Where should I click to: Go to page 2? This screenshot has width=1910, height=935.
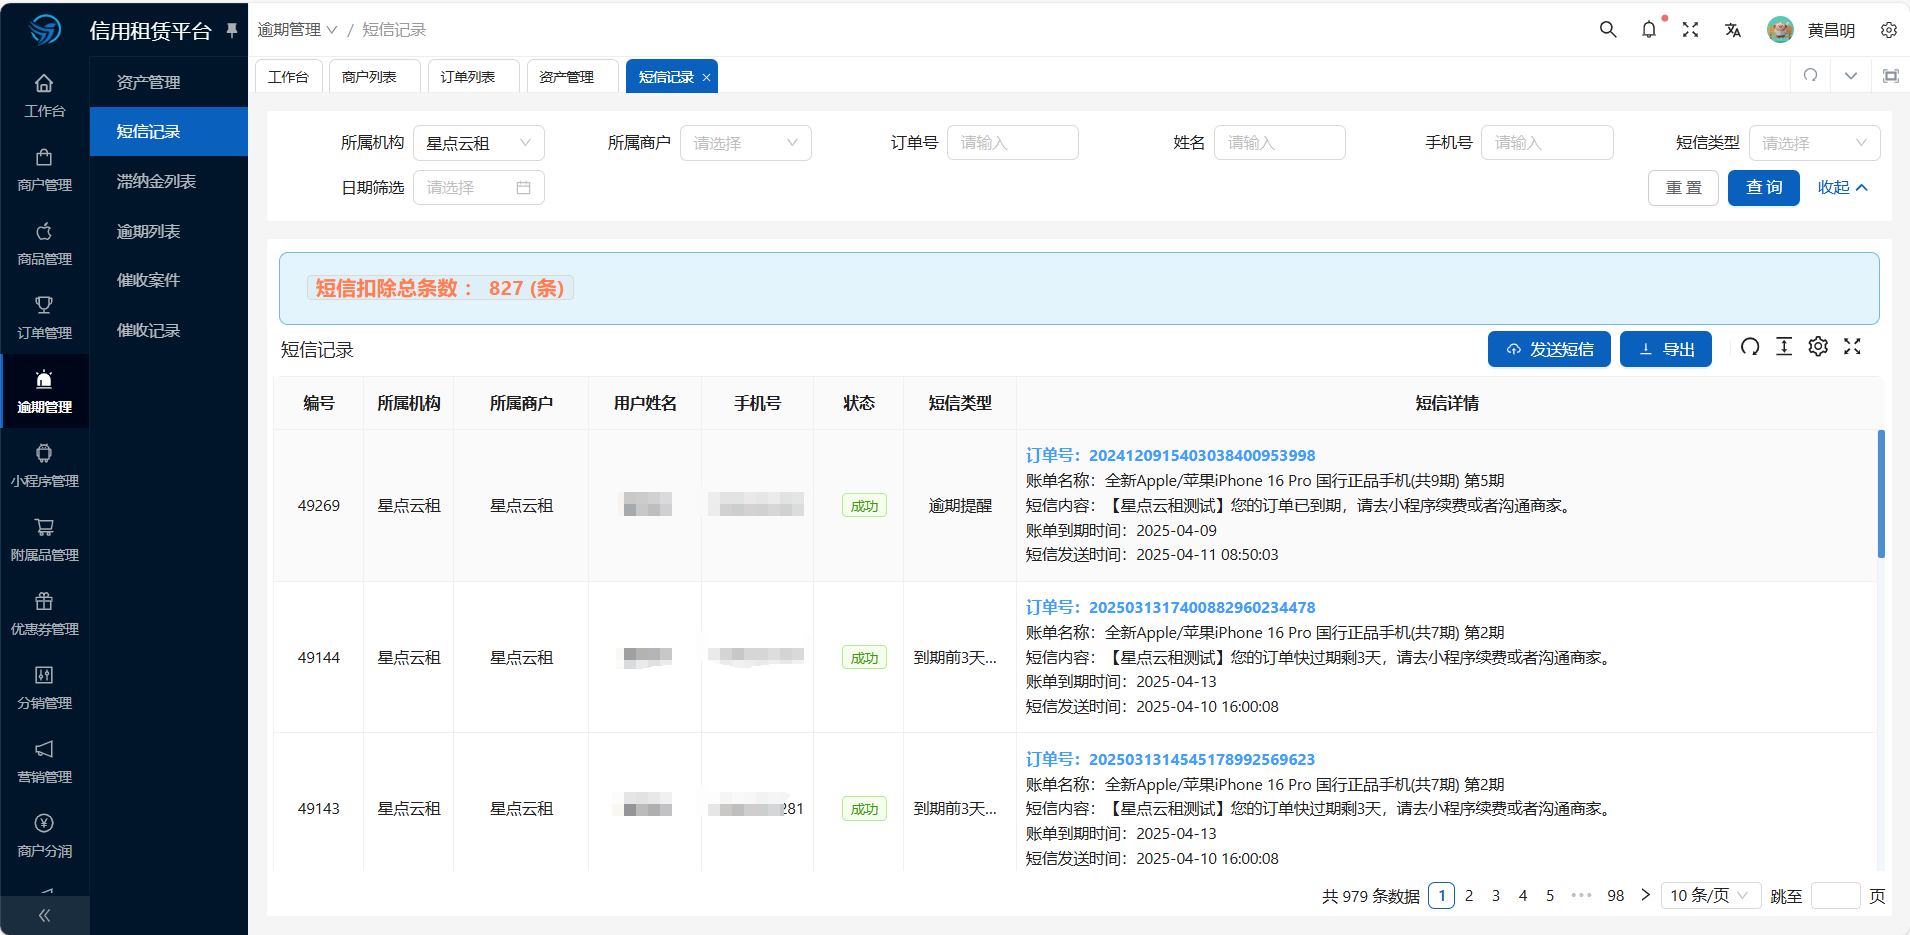click(1469, 896)
